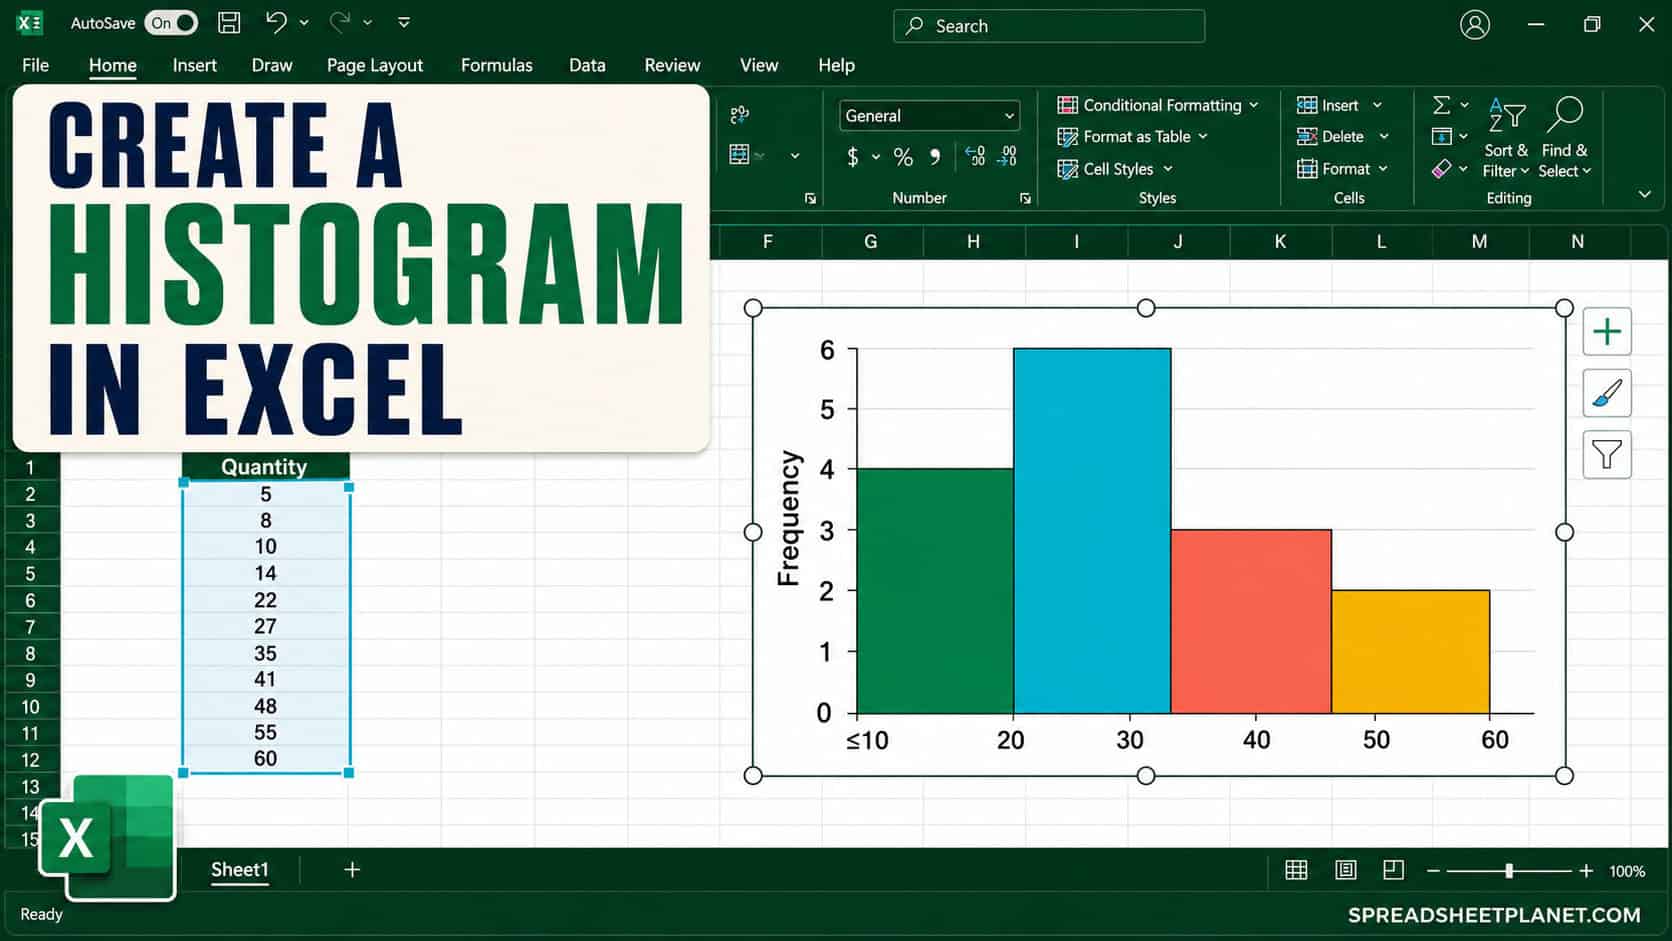Expand Format as Table menu
The width and height of the screenshot is (1672, 941).
[1133, 137]
